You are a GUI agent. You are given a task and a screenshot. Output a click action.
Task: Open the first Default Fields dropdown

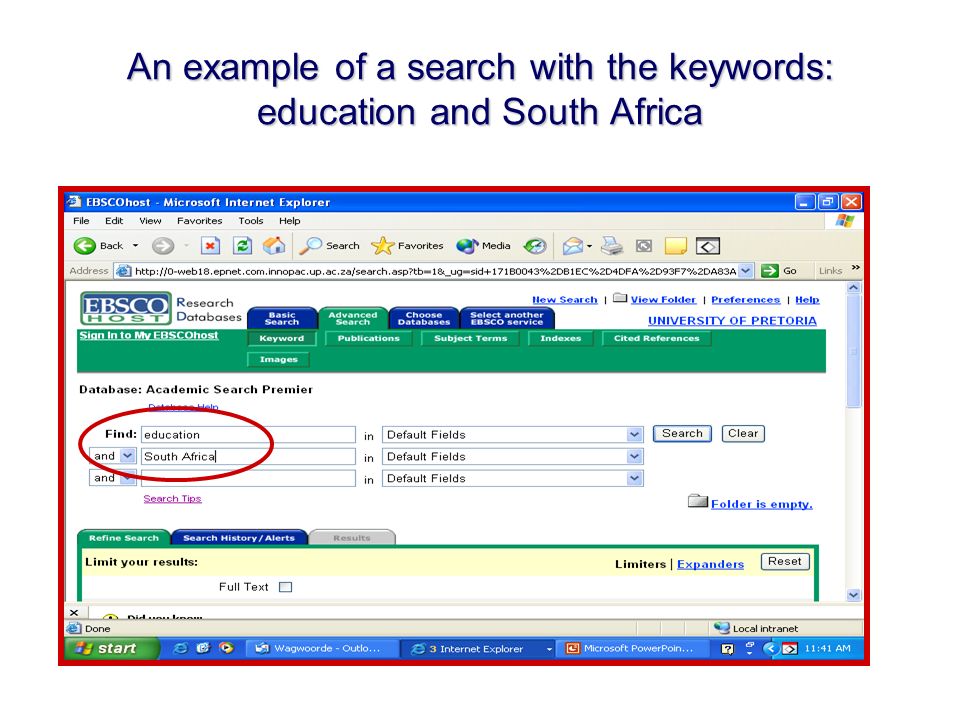point(635,435)
